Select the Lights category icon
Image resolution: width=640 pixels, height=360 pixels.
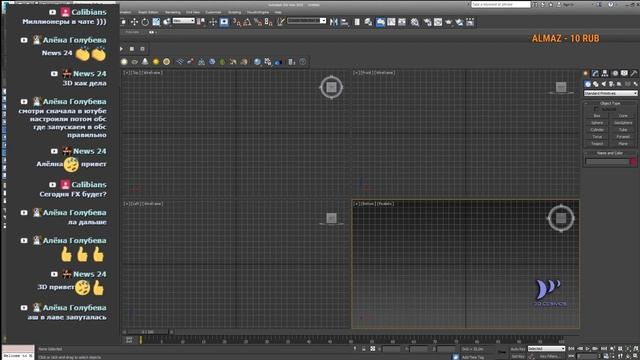click(x=604, y=84)
